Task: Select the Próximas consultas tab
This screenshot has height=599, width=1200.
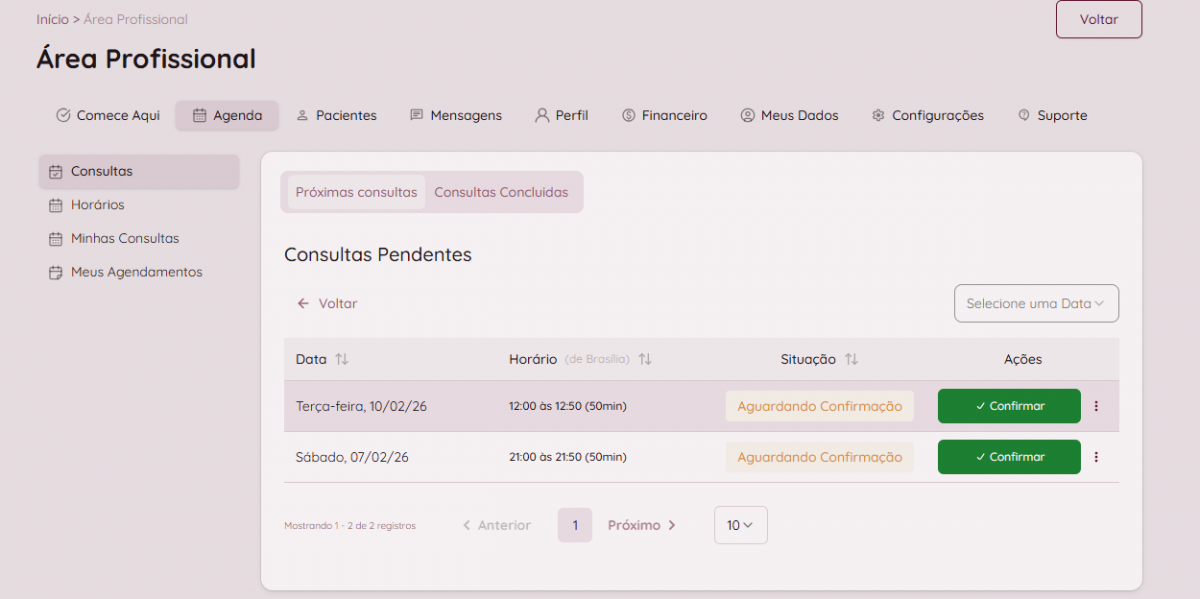Action: [x=356, y=192]
